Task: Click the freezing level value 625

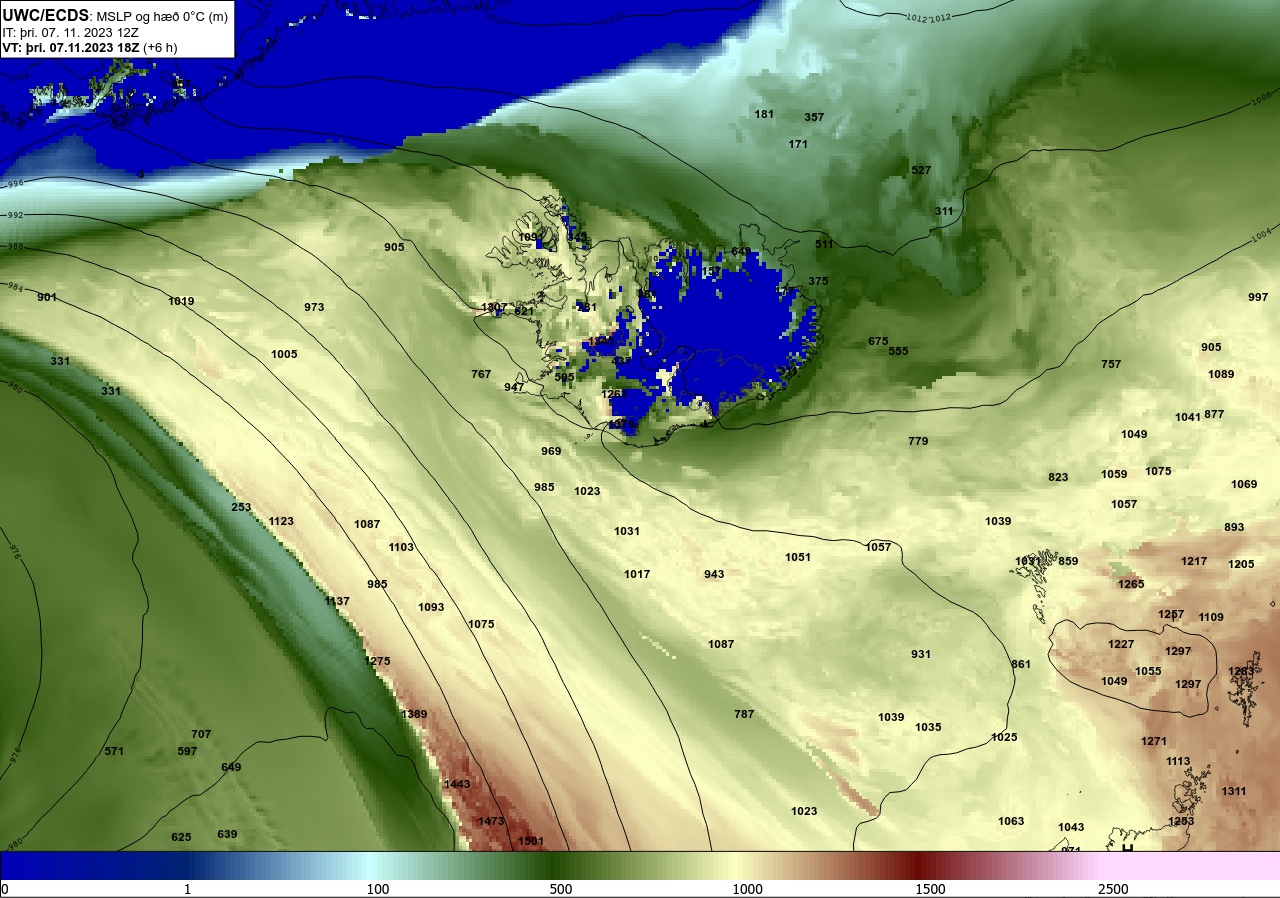Action: click(181, 837)
